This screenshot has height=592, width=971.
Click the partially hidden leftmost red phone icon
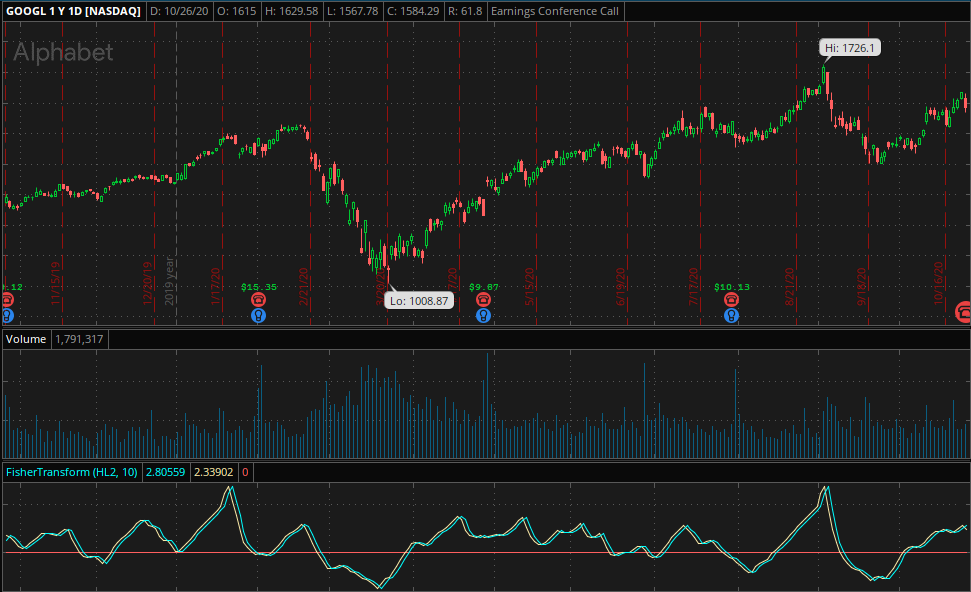(x=6, y=300)
